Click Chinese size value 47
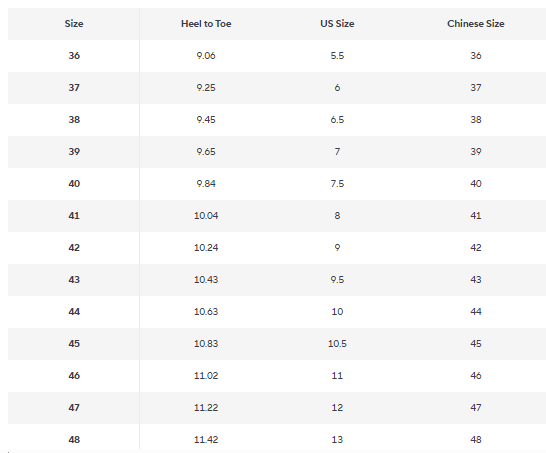Image resolution: width=546 pixels, height=453 pixels. coord(476,408)
